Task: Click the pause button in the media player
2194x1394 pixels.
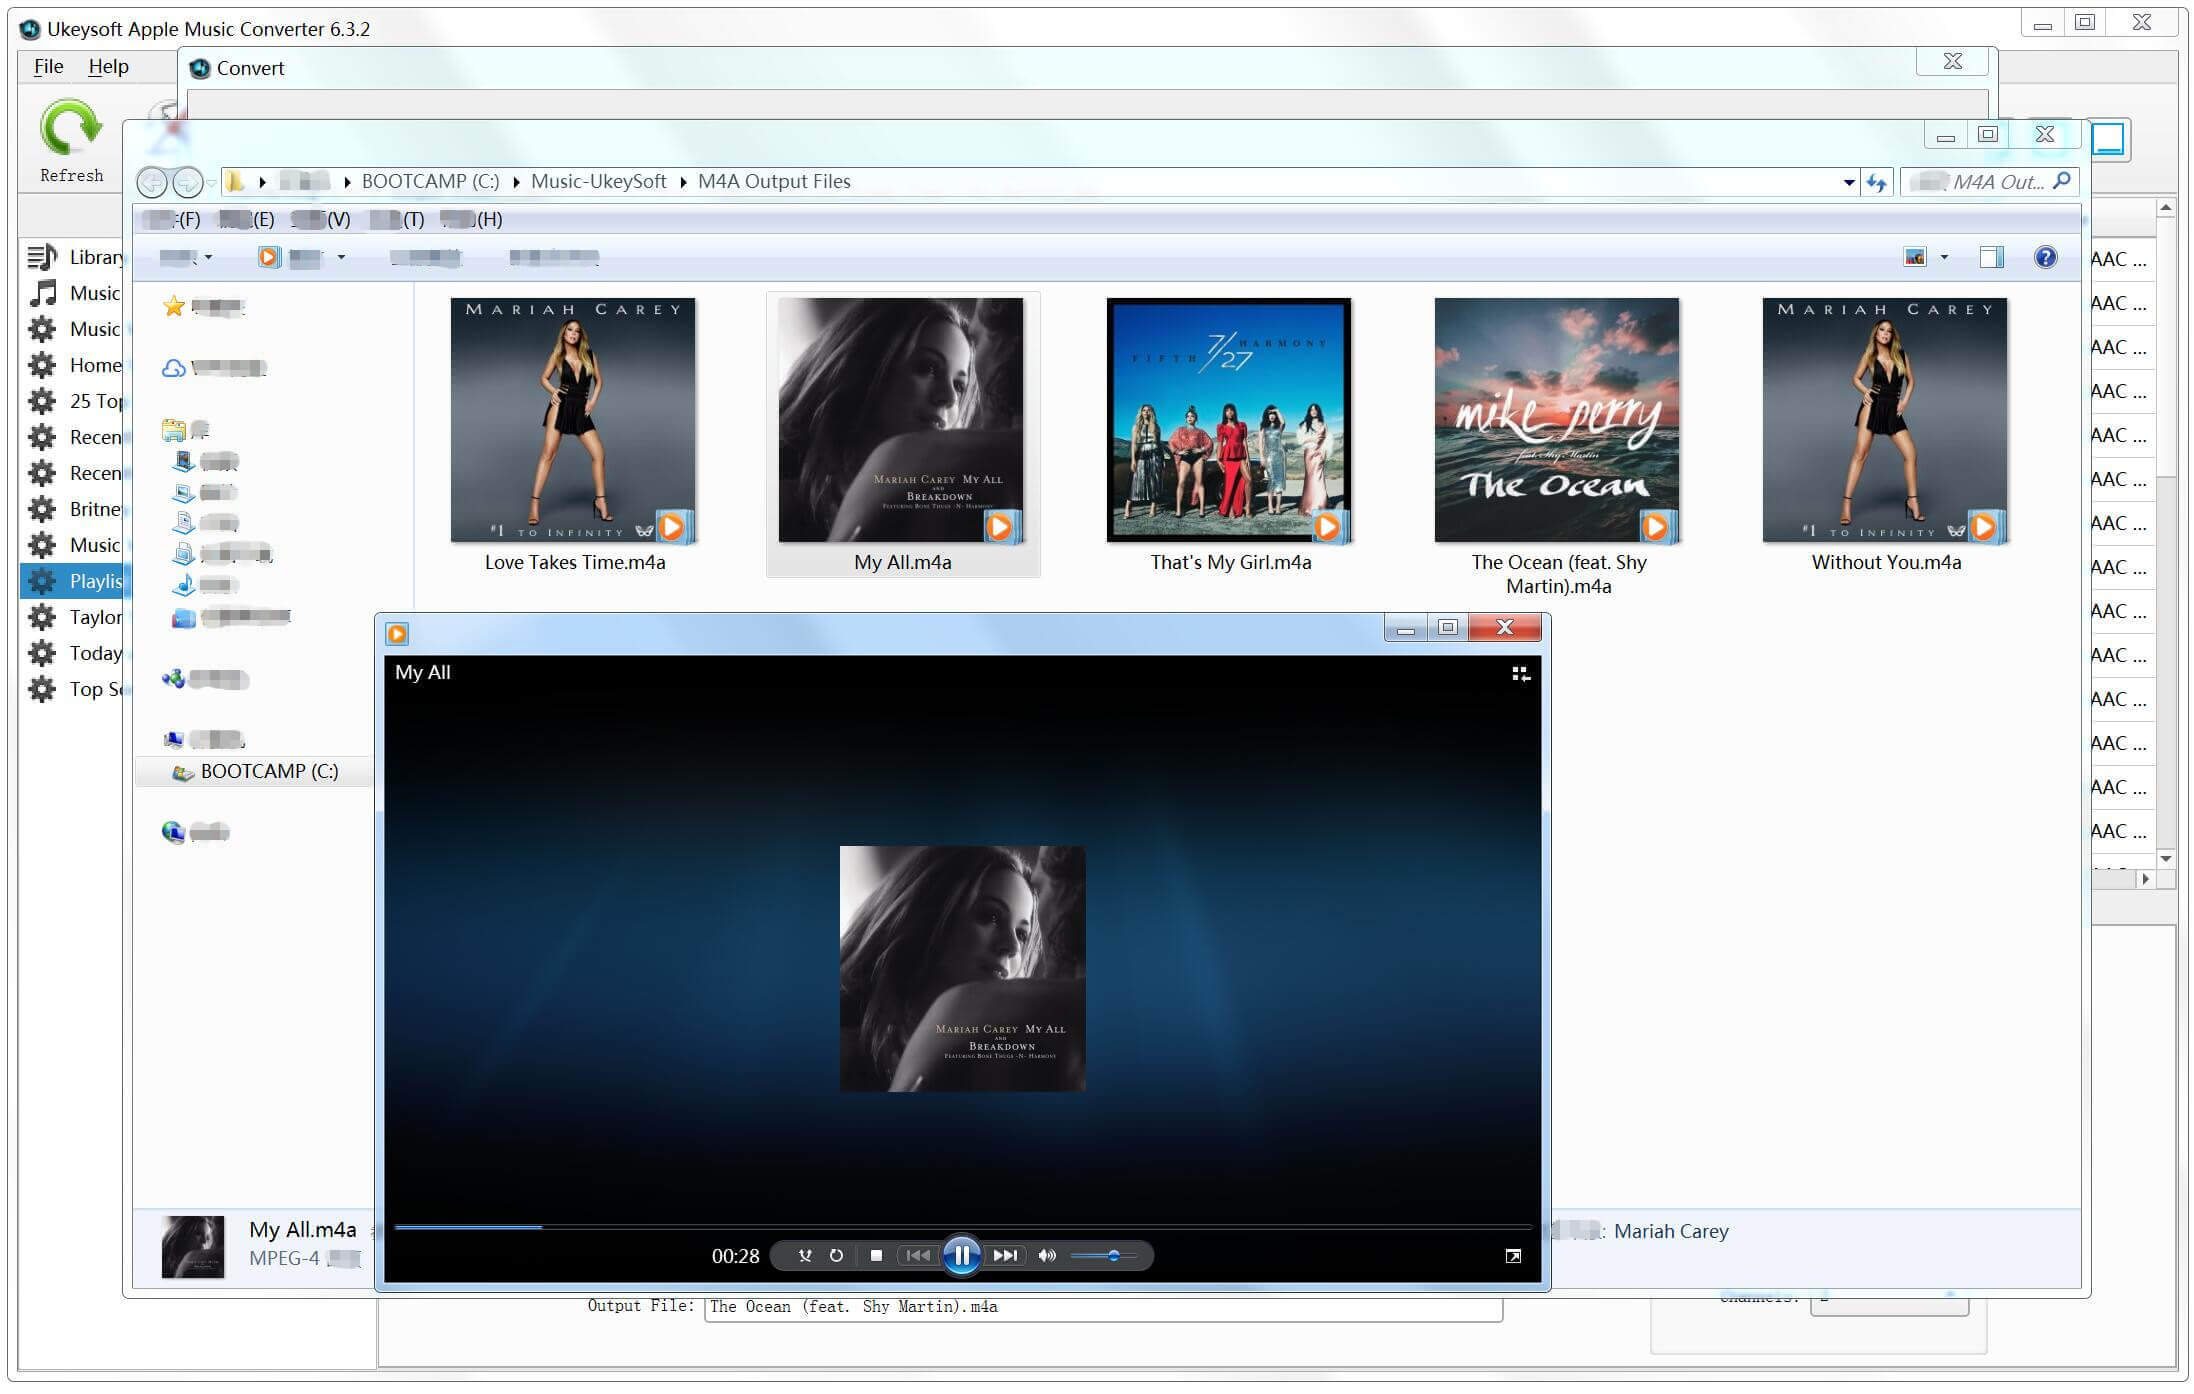Action: click(x=959, y=1255)
